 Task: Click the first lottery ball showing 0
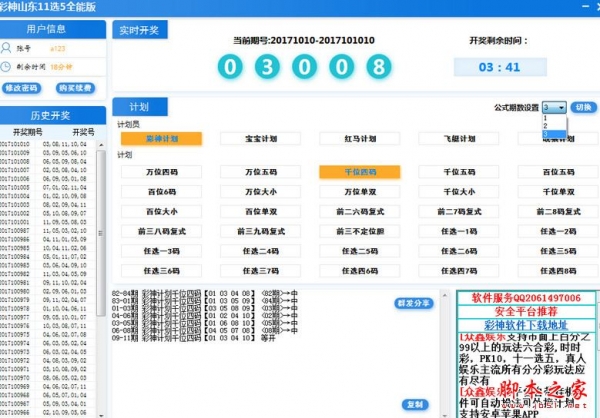pos(230,67)
